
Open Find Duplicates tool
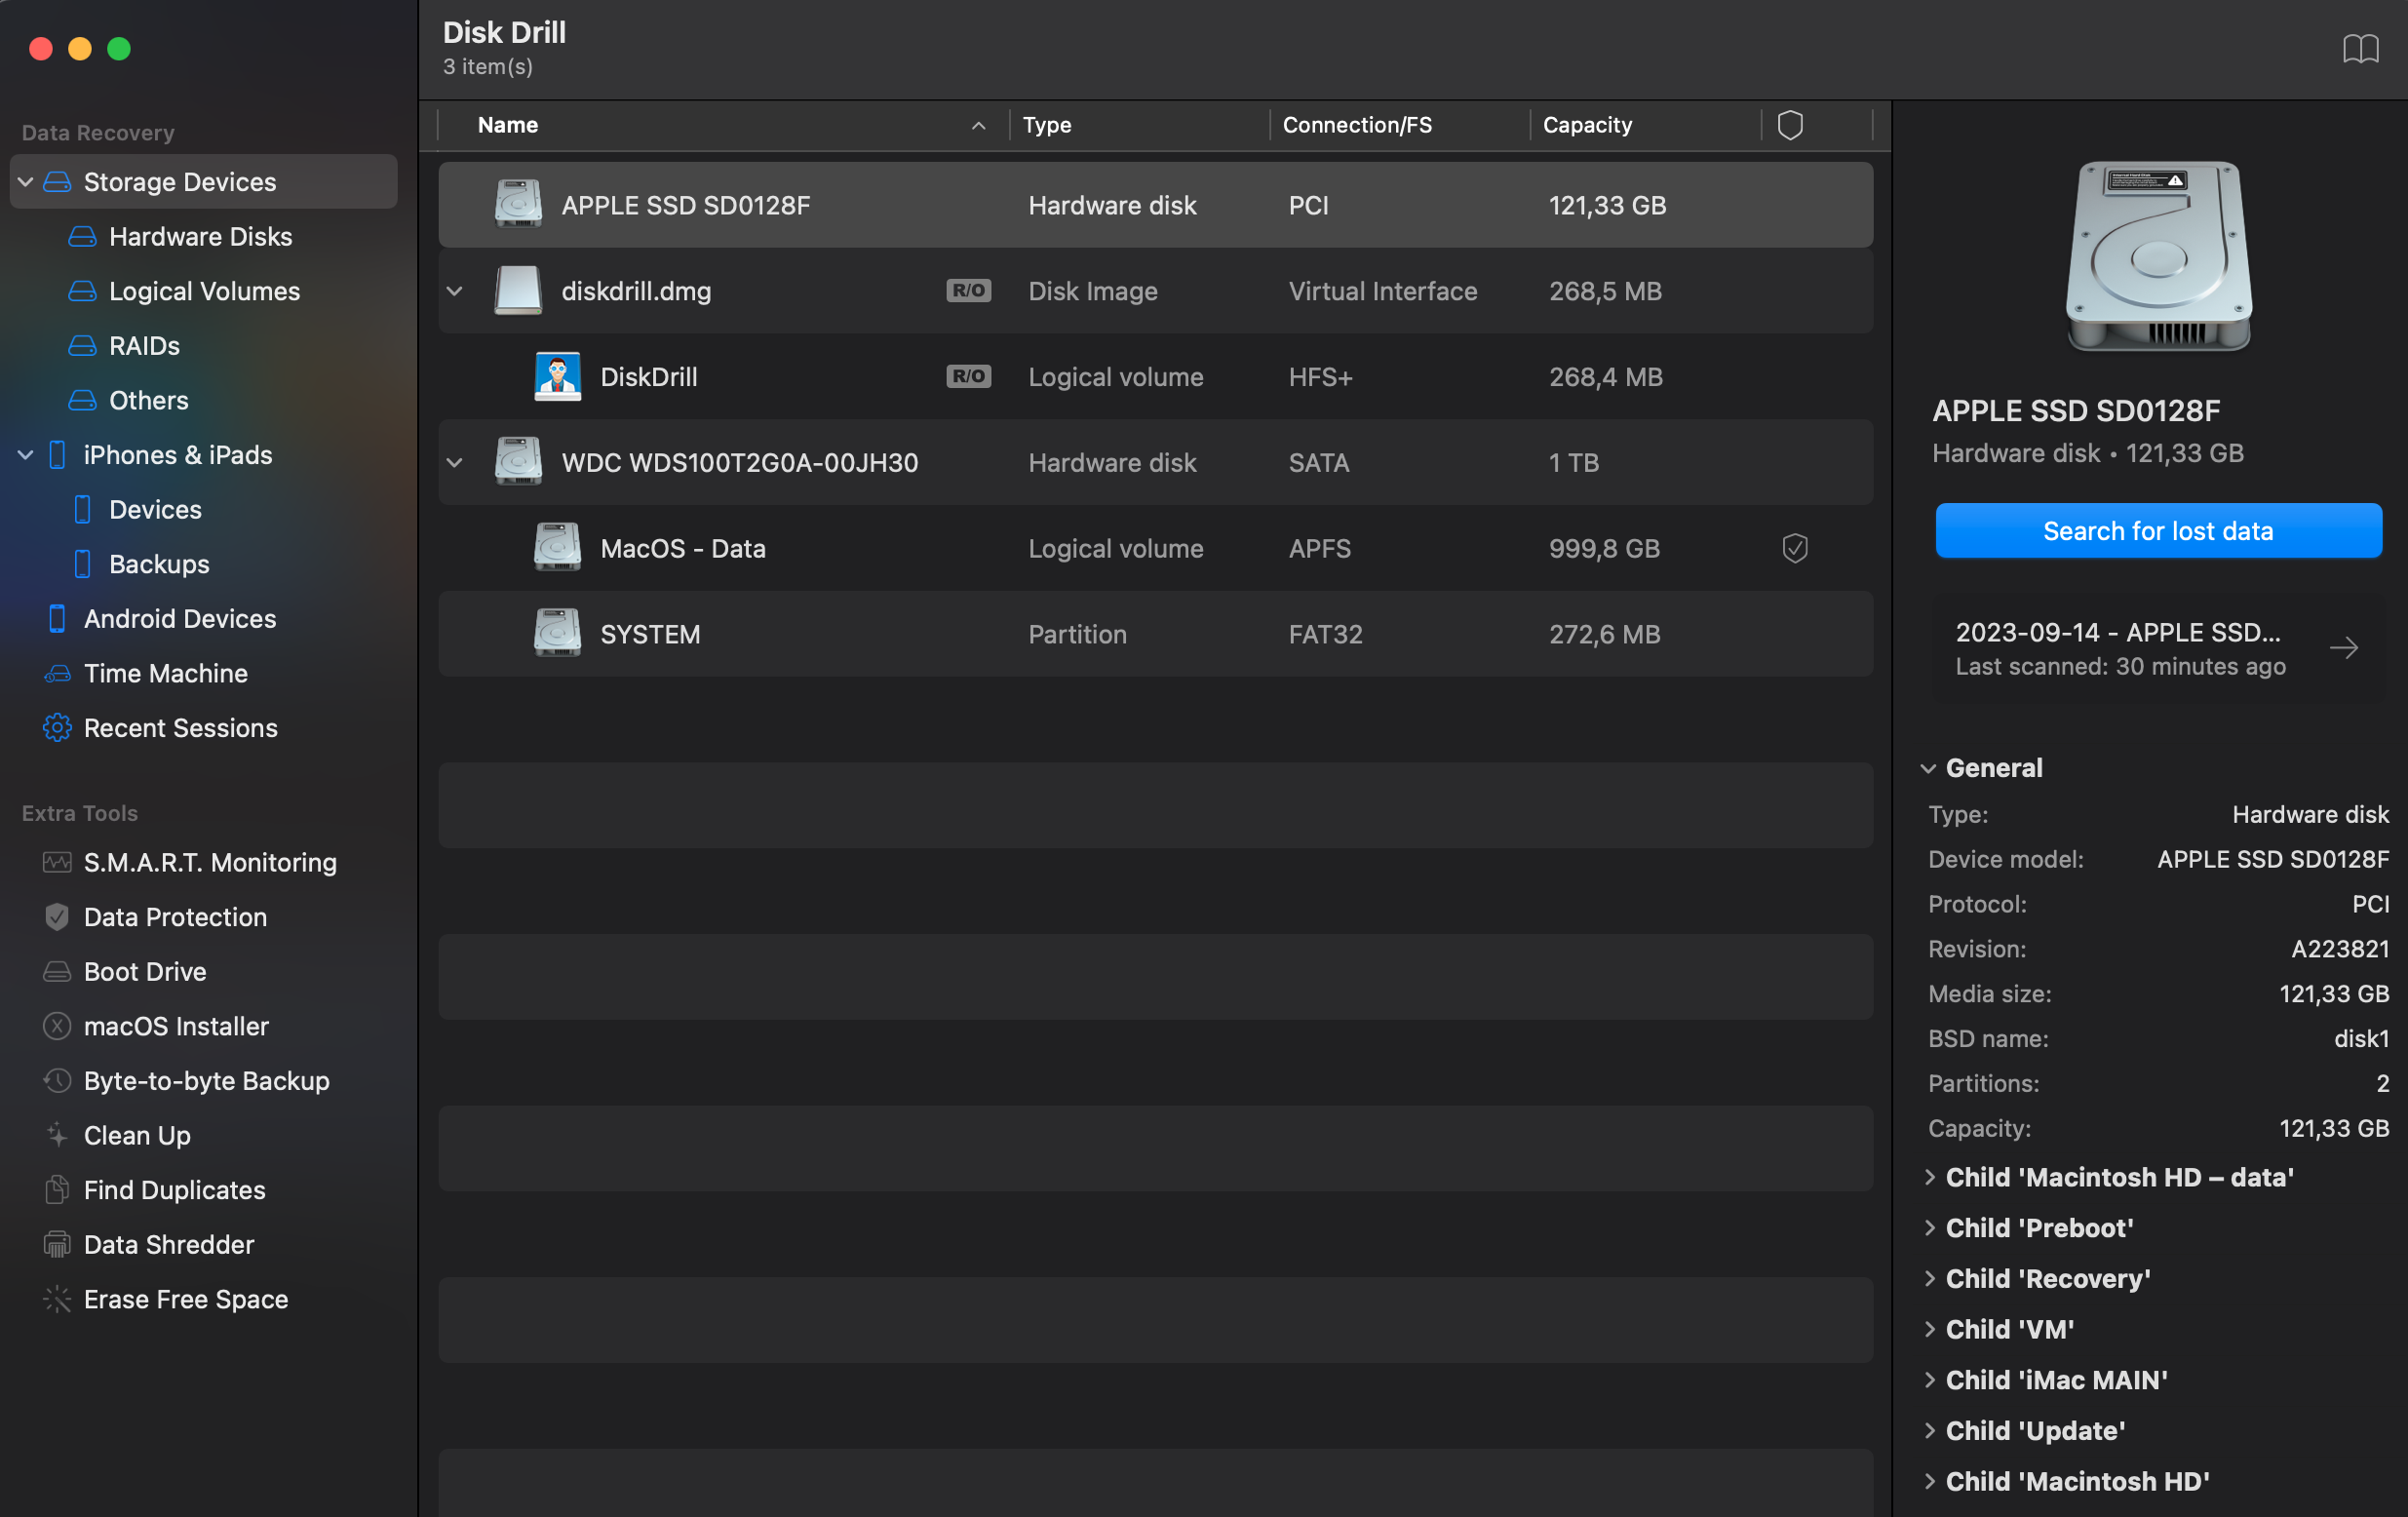coord(174,1190)
